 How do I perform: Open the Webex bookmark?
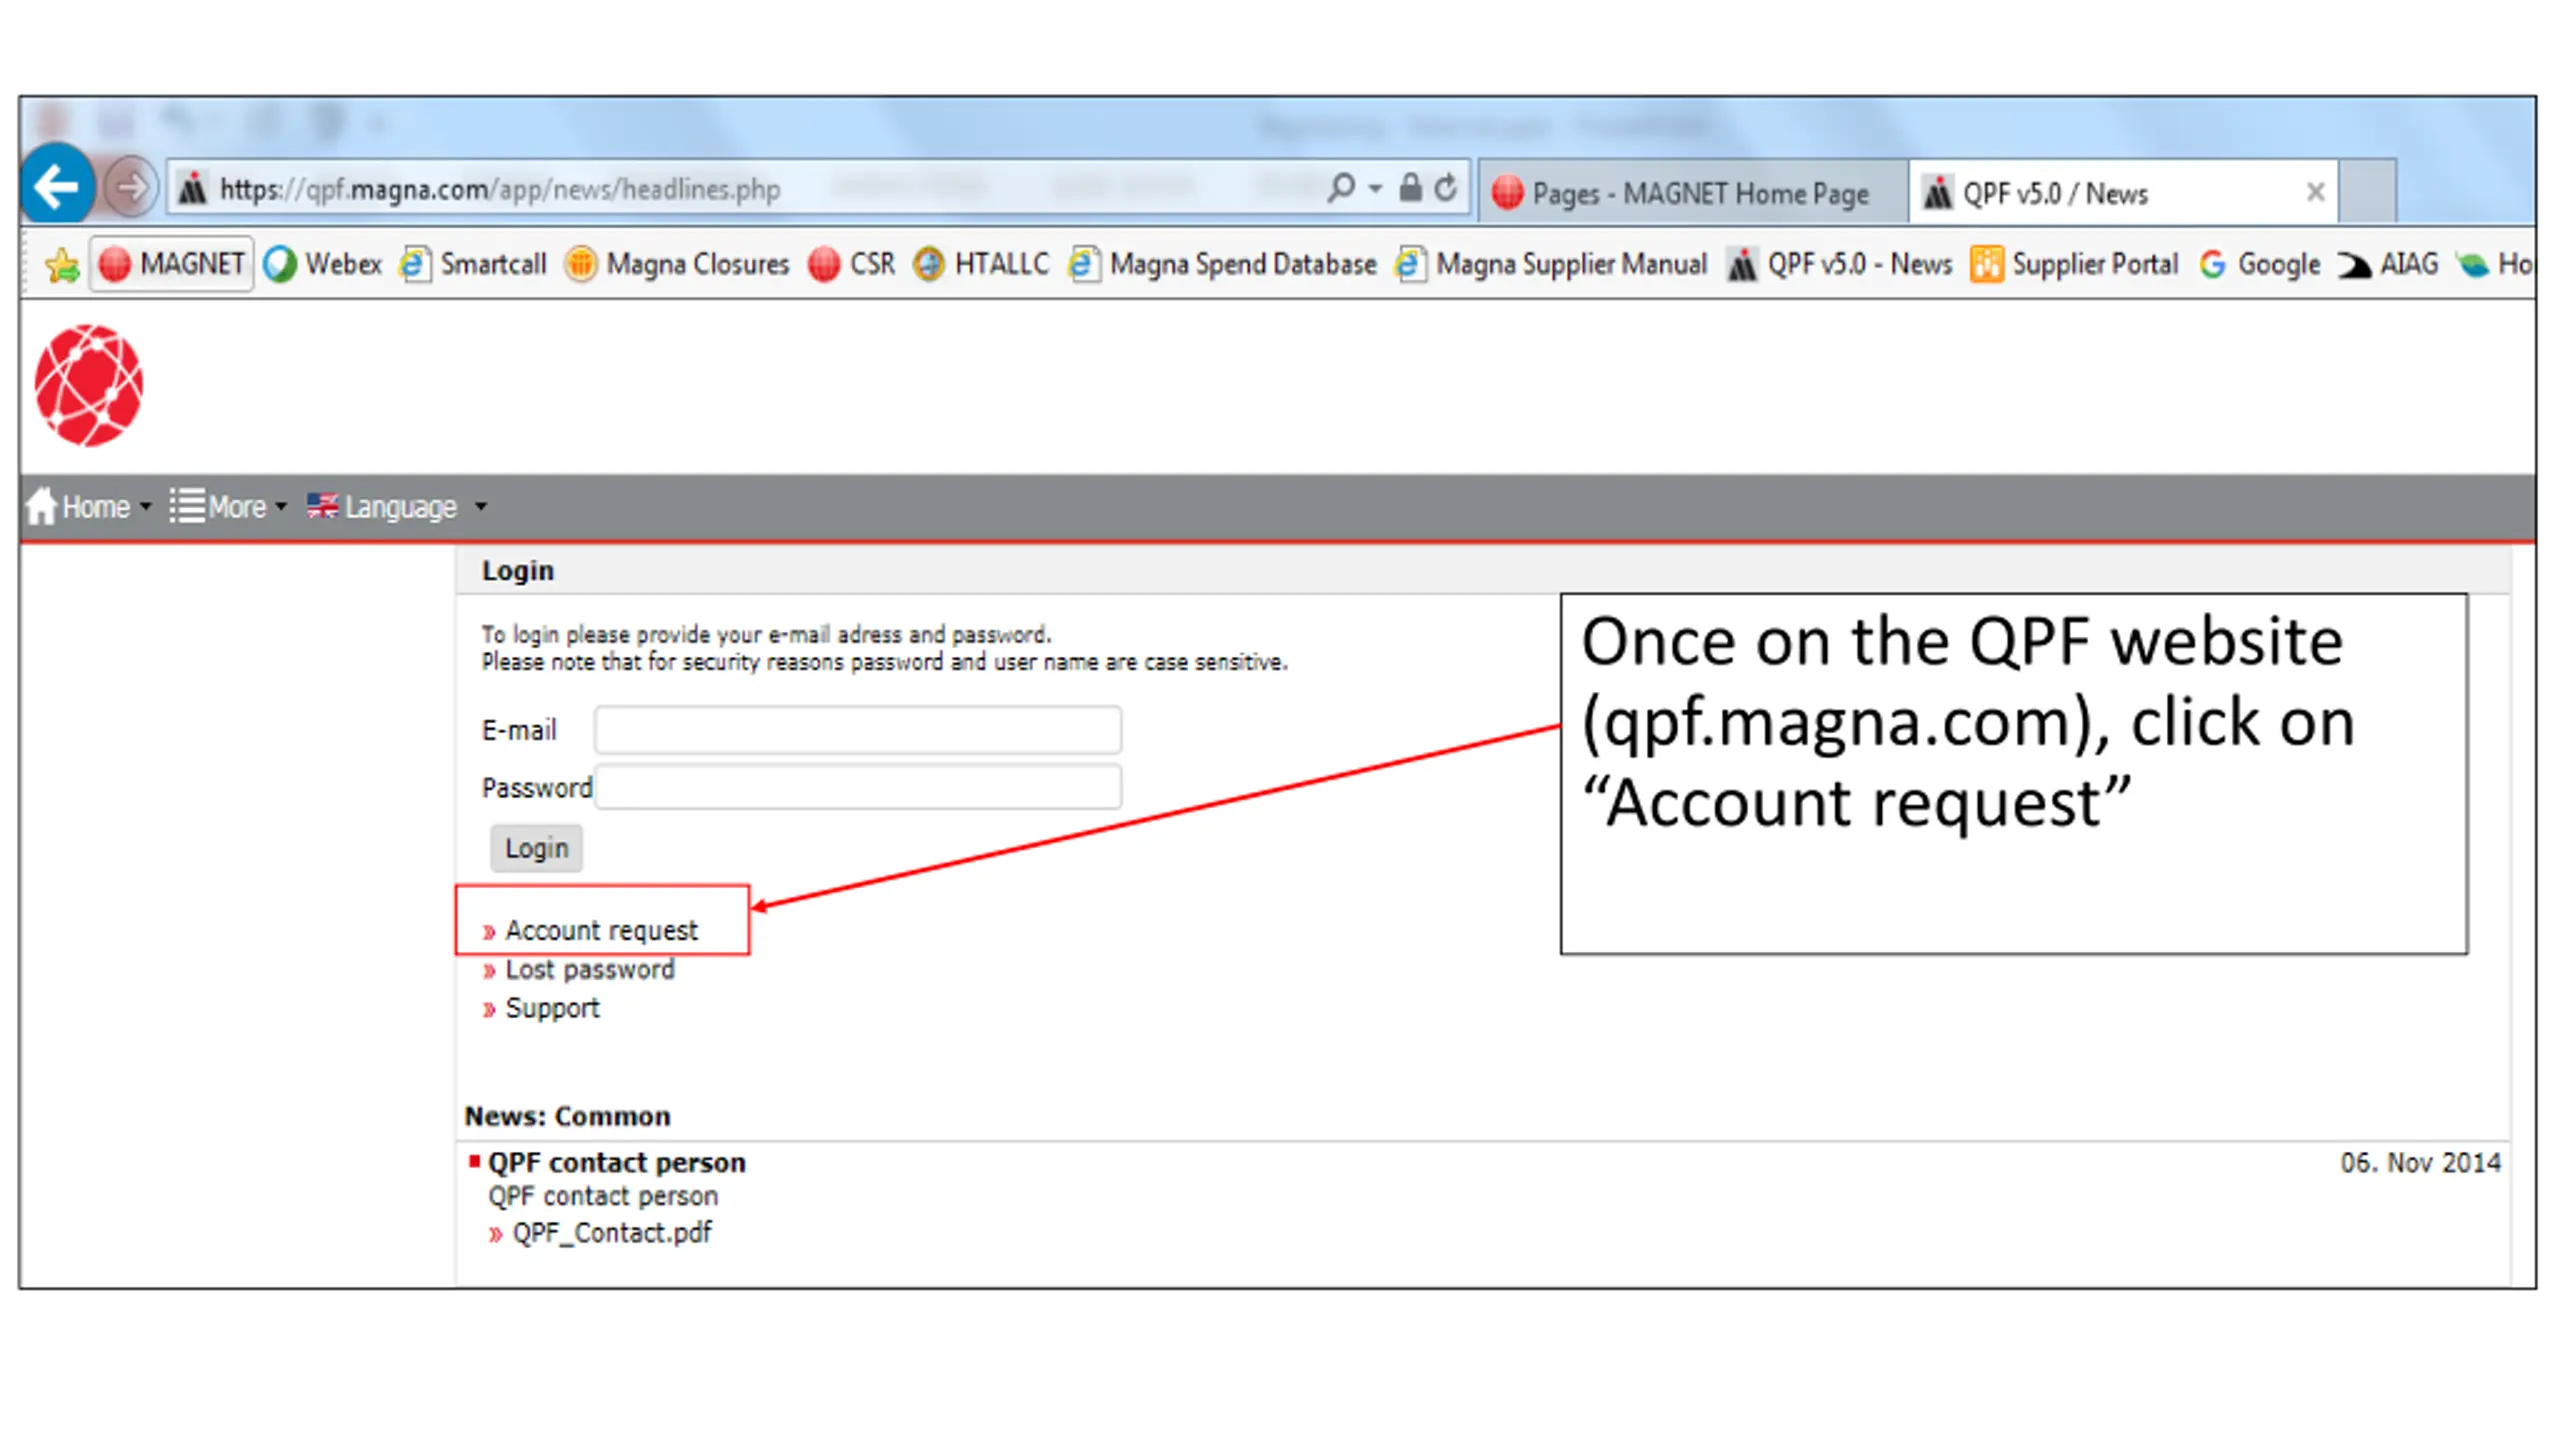[323, 264]
